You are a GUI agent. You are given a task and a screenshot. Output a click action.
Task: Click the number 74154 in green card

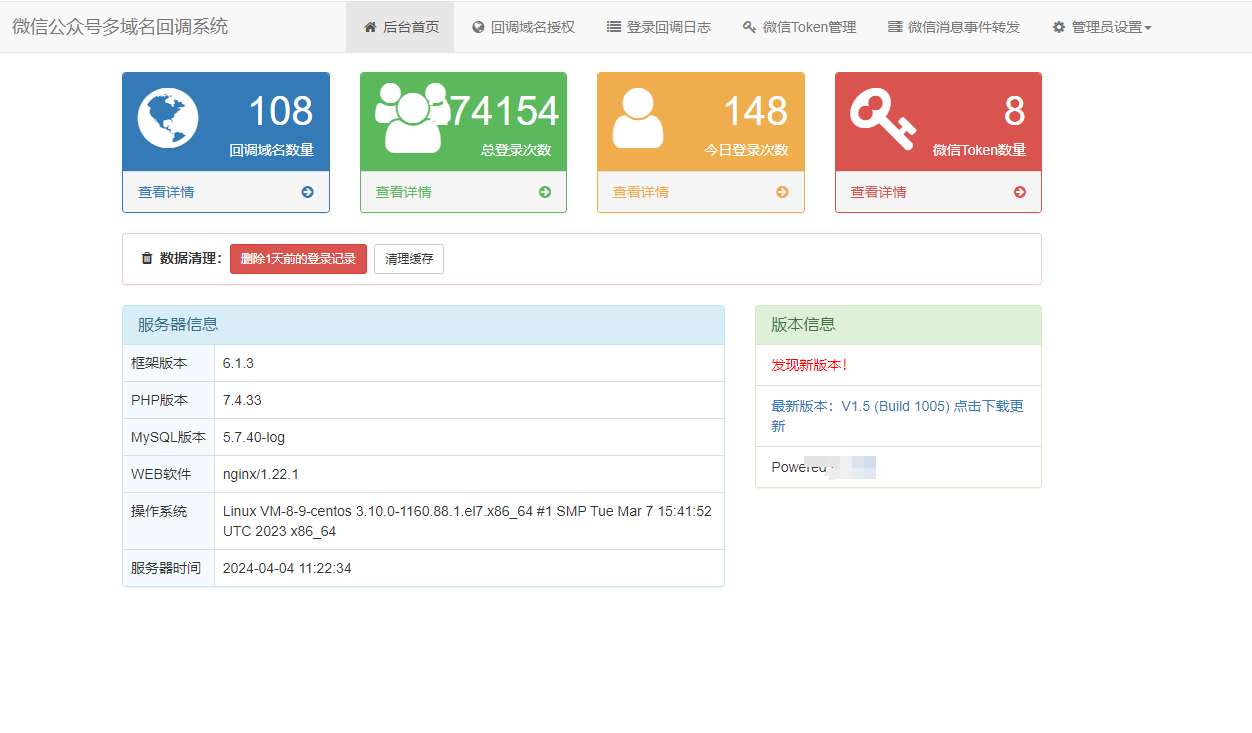coord(504,111)
